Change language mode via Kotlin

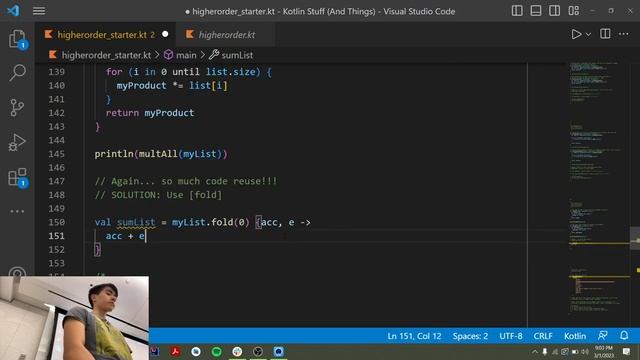[x=575, y=336]
